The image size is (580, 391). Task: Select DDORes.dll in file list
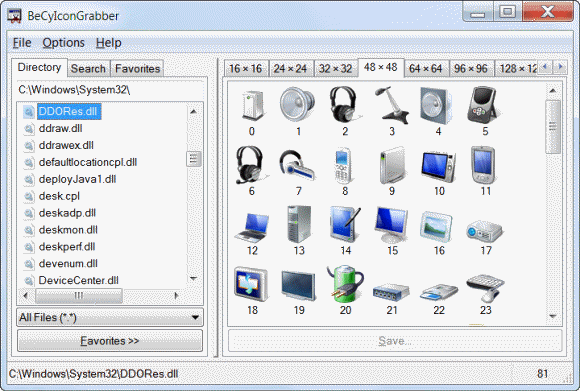click(69, 111)
